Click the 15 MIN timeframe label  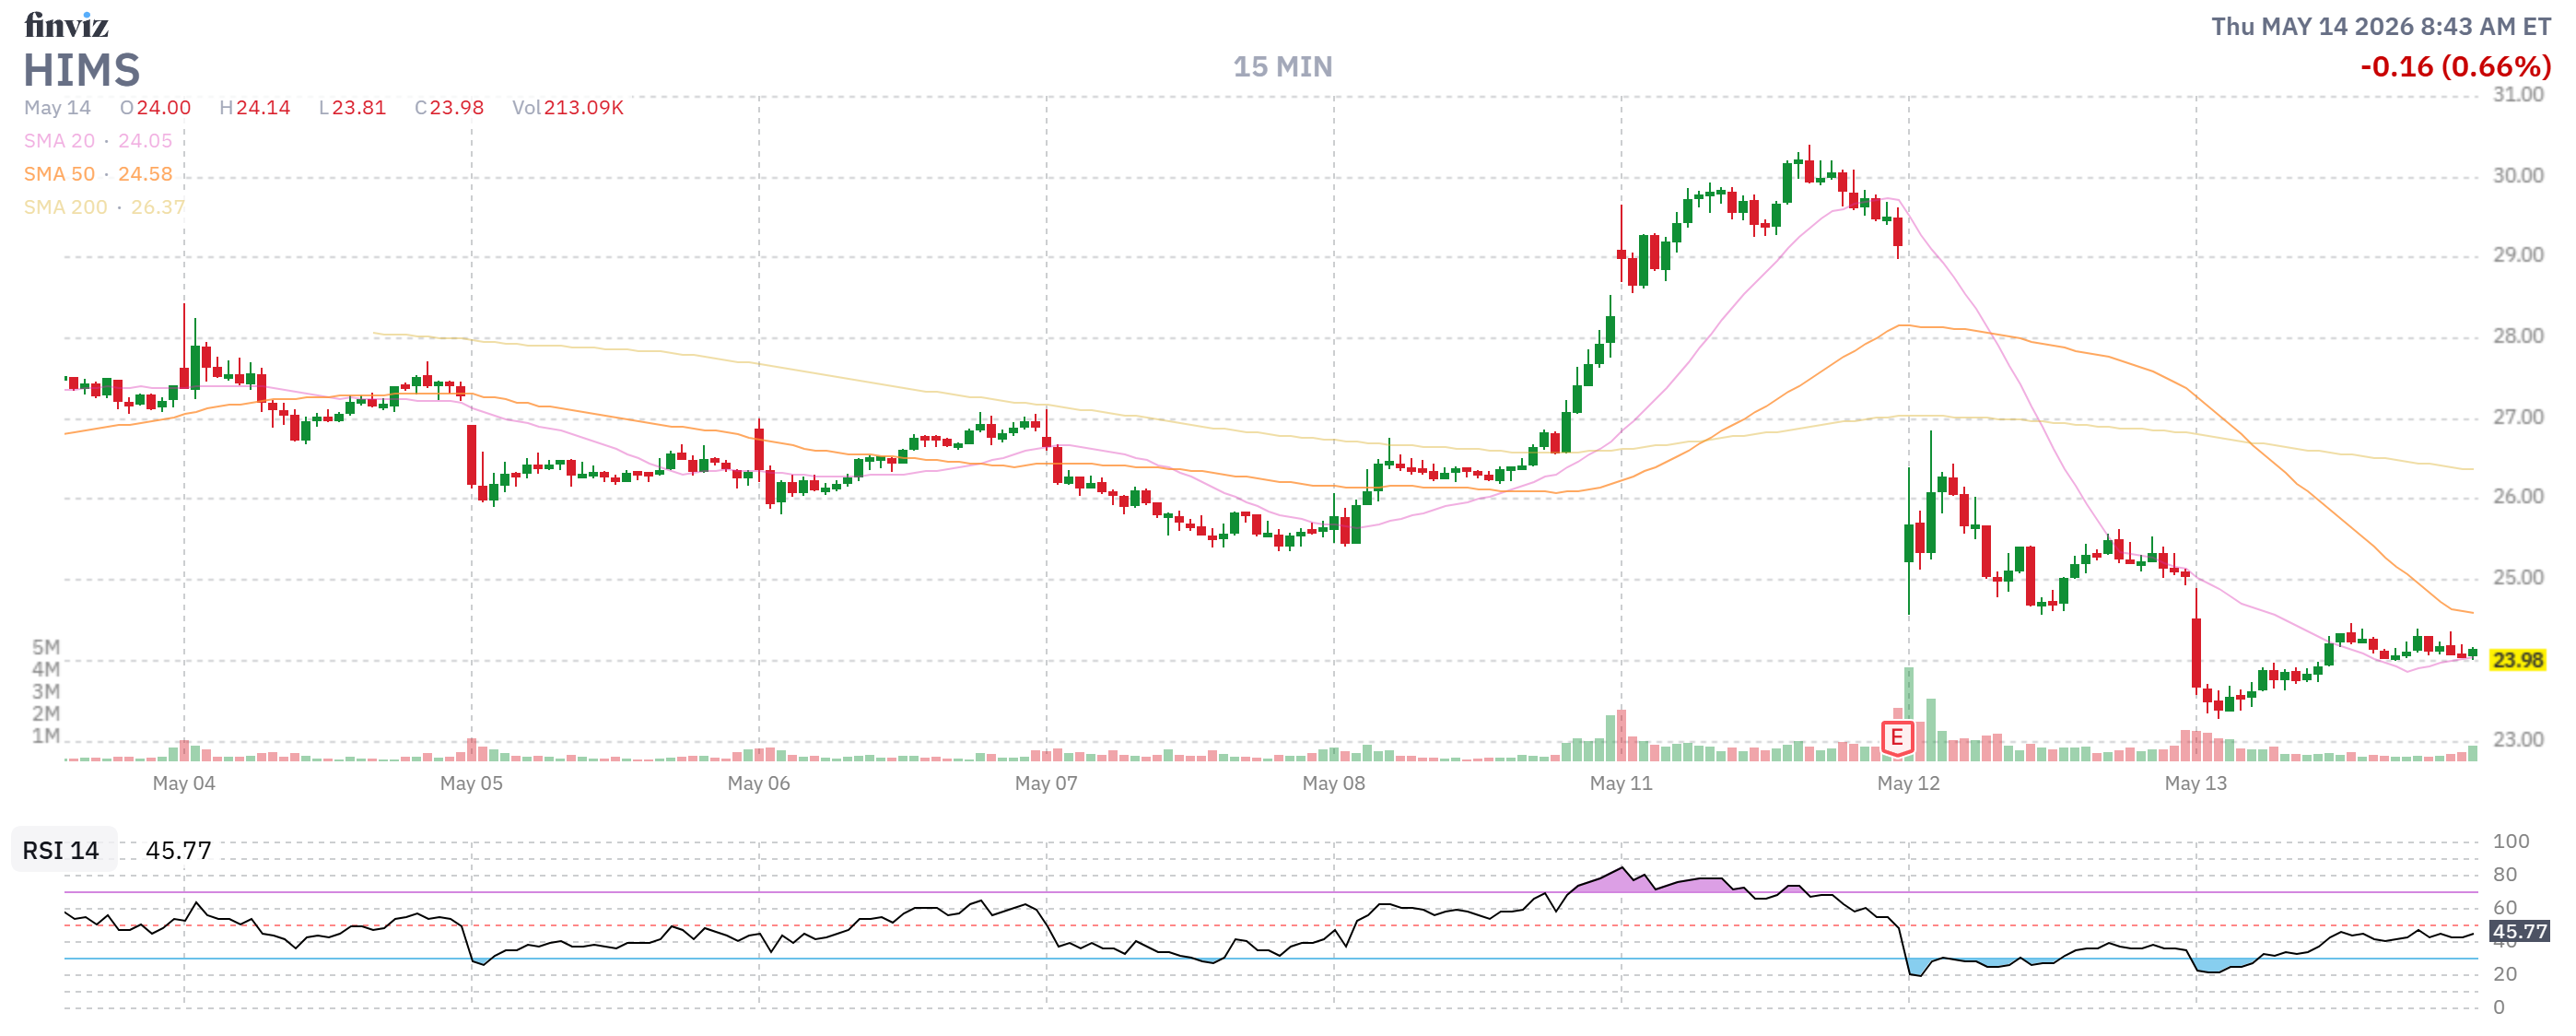point(1282,67)
